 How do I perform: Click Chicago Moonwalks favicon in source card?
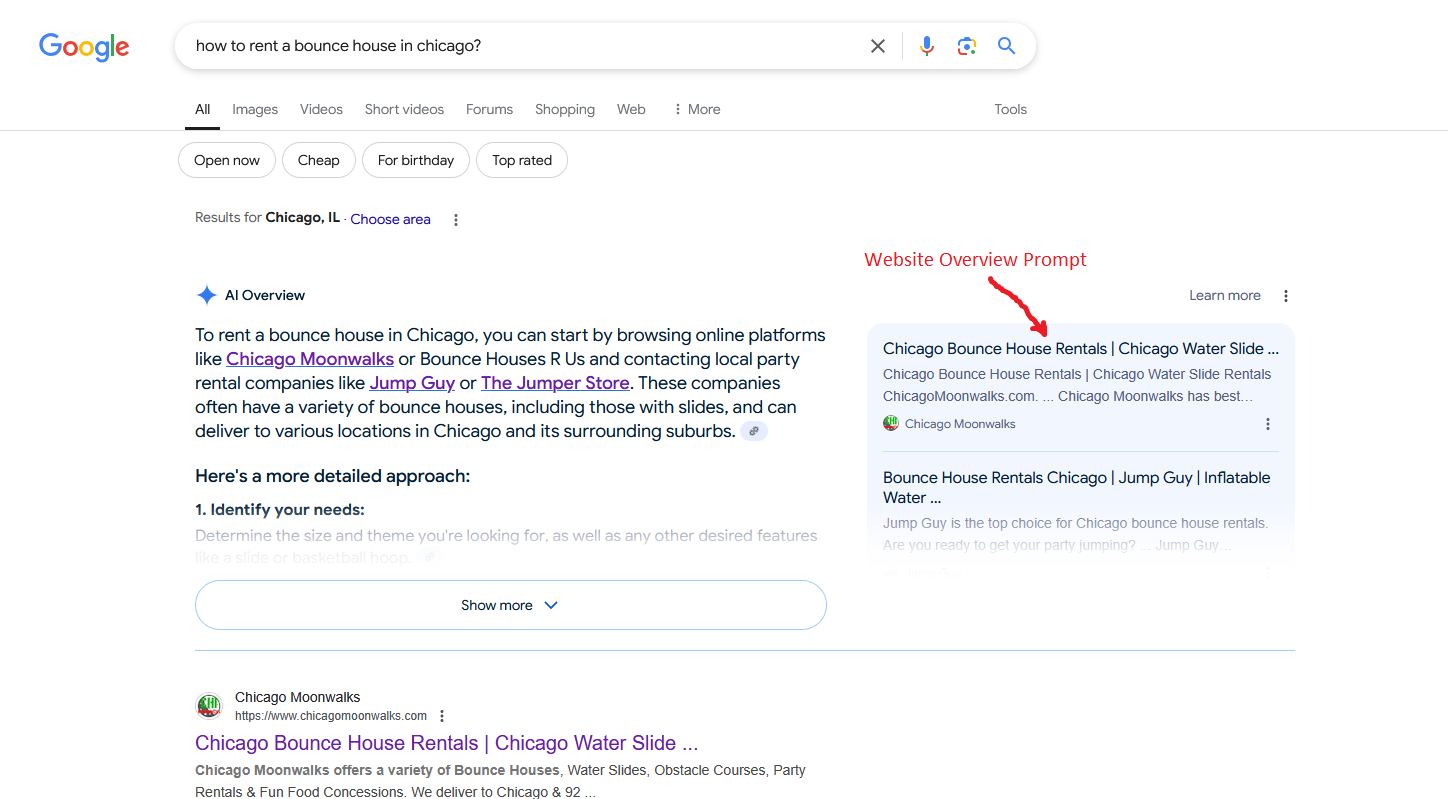click(891, 423)
